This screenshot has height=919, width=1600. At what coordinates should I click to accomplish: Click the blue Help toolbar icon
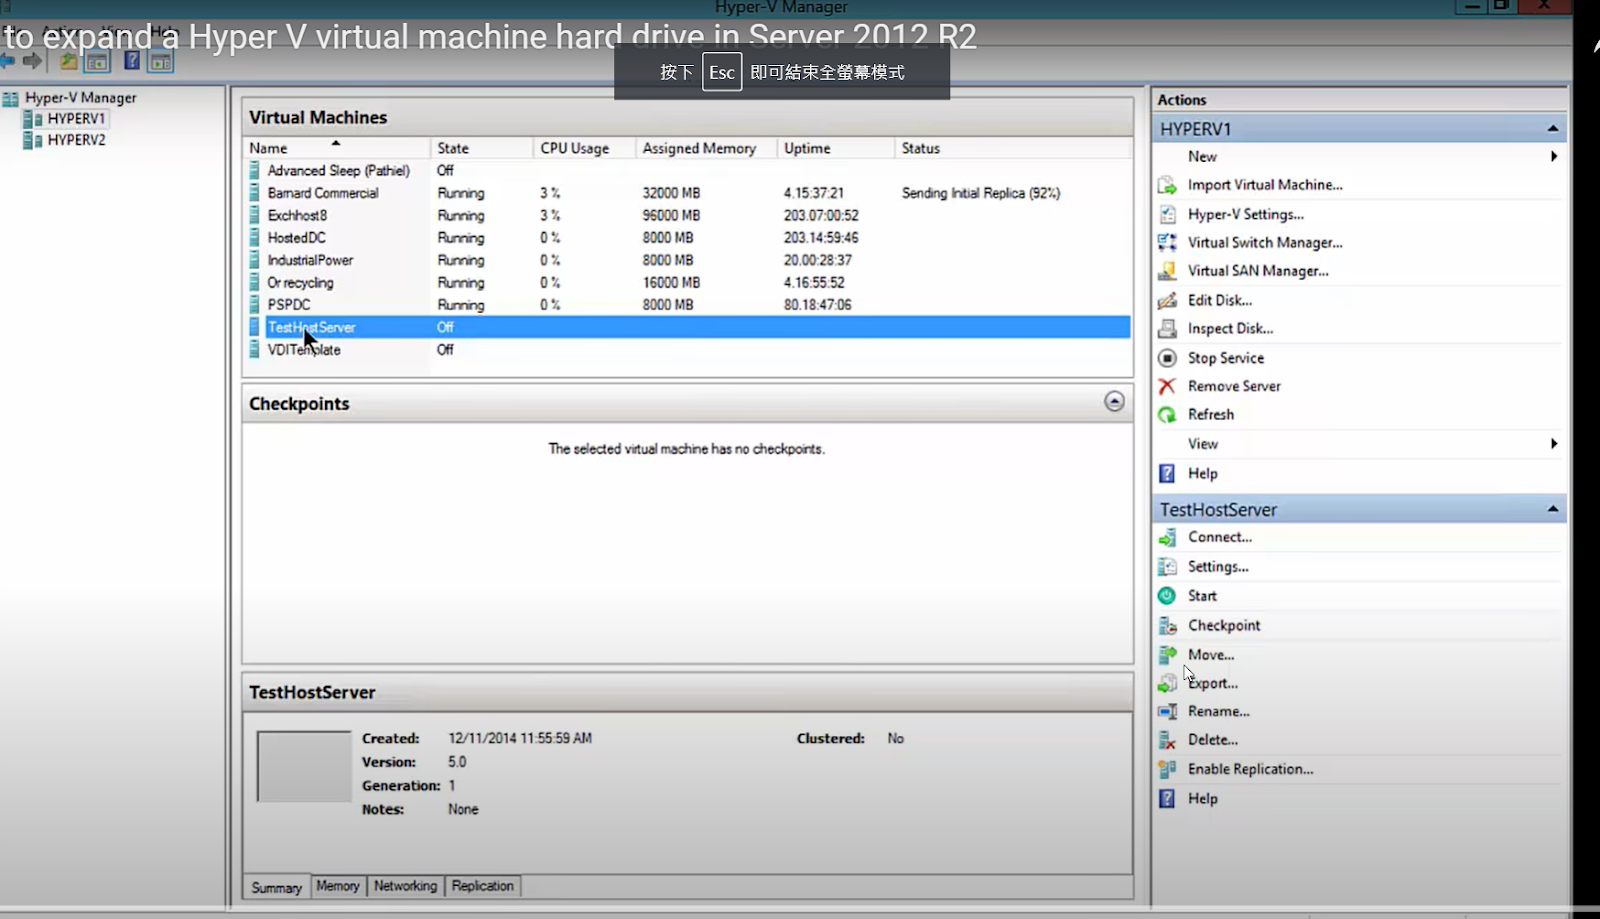[131, 61]
